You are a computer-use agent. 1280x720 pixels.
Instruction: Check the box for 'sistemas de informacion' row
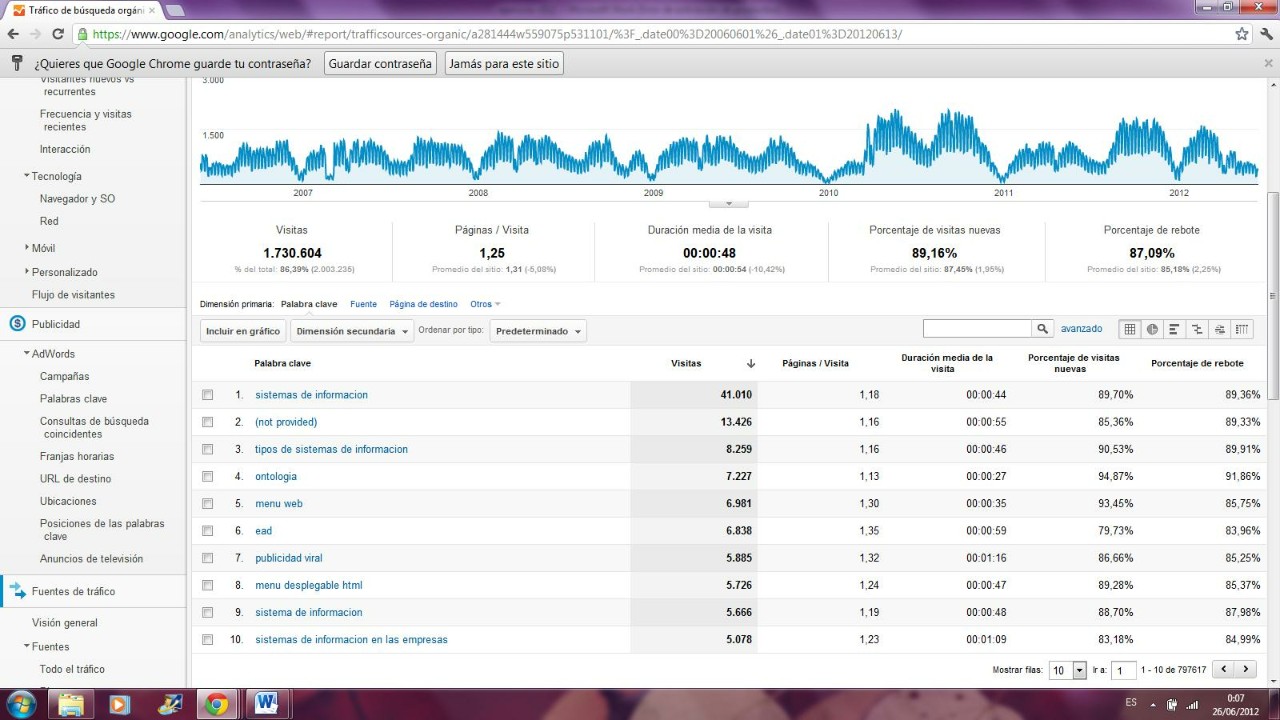208,395
